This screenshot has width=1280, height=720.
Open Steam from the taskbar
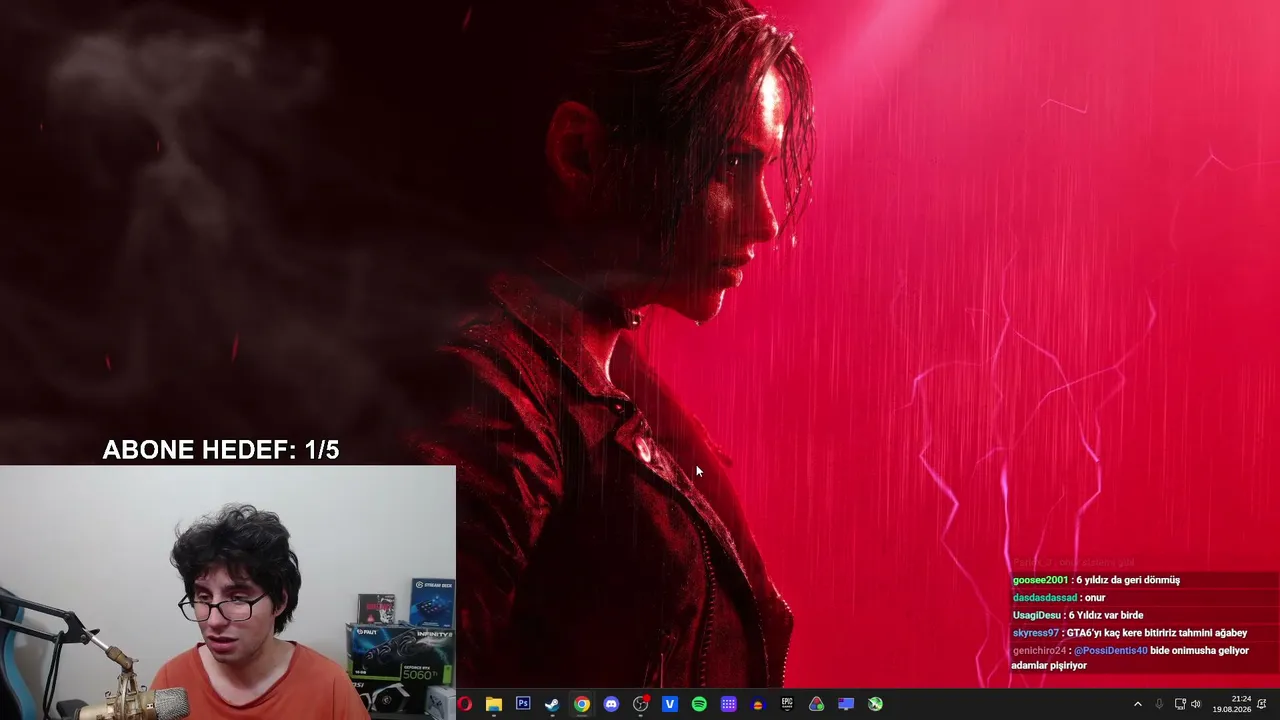(552, 704)
